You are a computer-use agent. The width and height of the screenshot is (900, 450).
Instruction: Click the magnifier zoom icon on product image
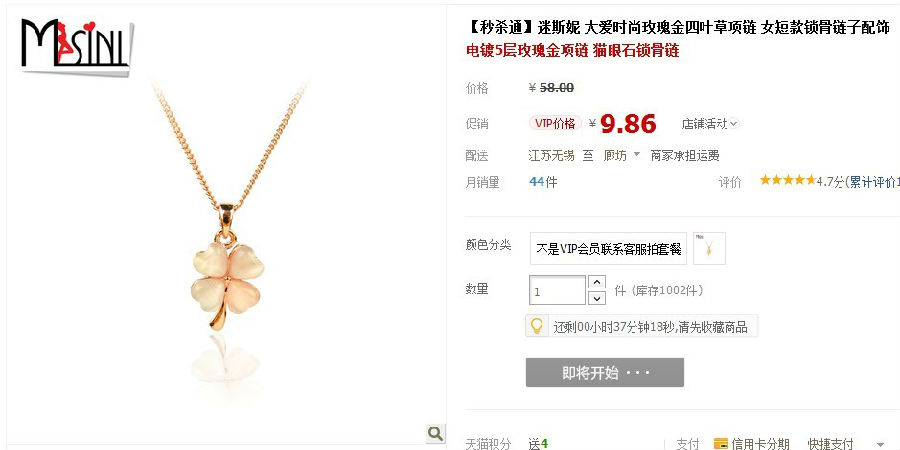pos(436,433)
